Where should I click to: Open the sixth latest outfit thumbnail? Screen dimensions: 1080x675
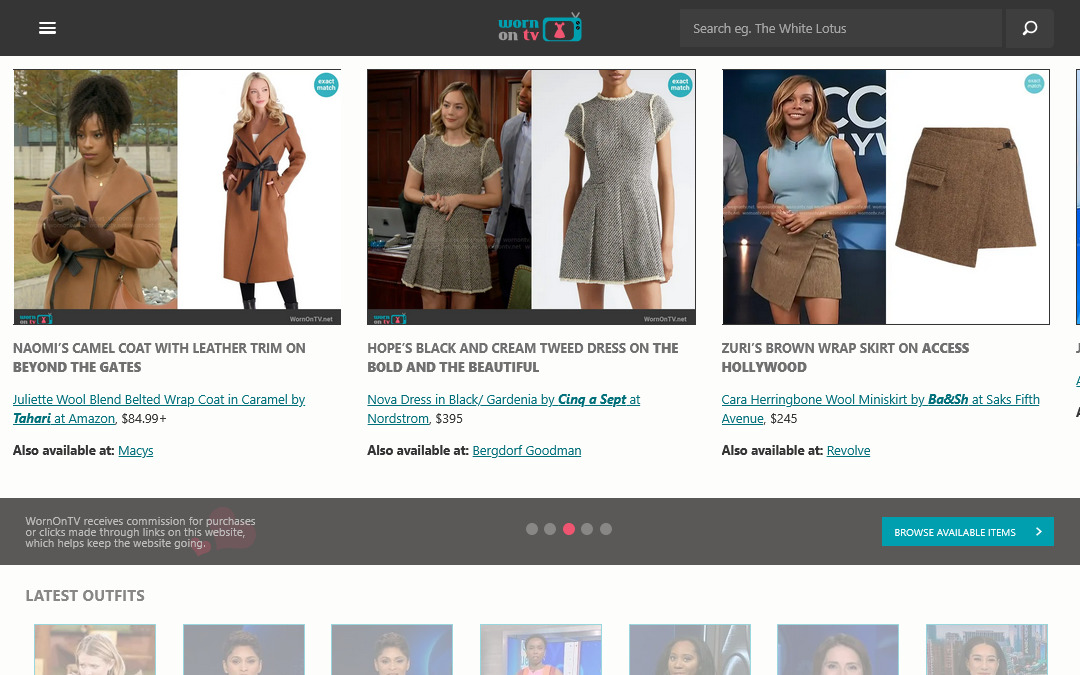(x=838, y=650)
